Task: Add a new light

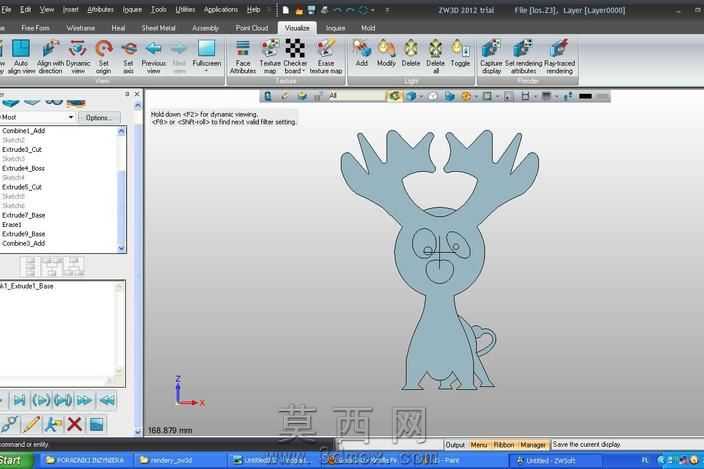Action: [x=362, y=53]
